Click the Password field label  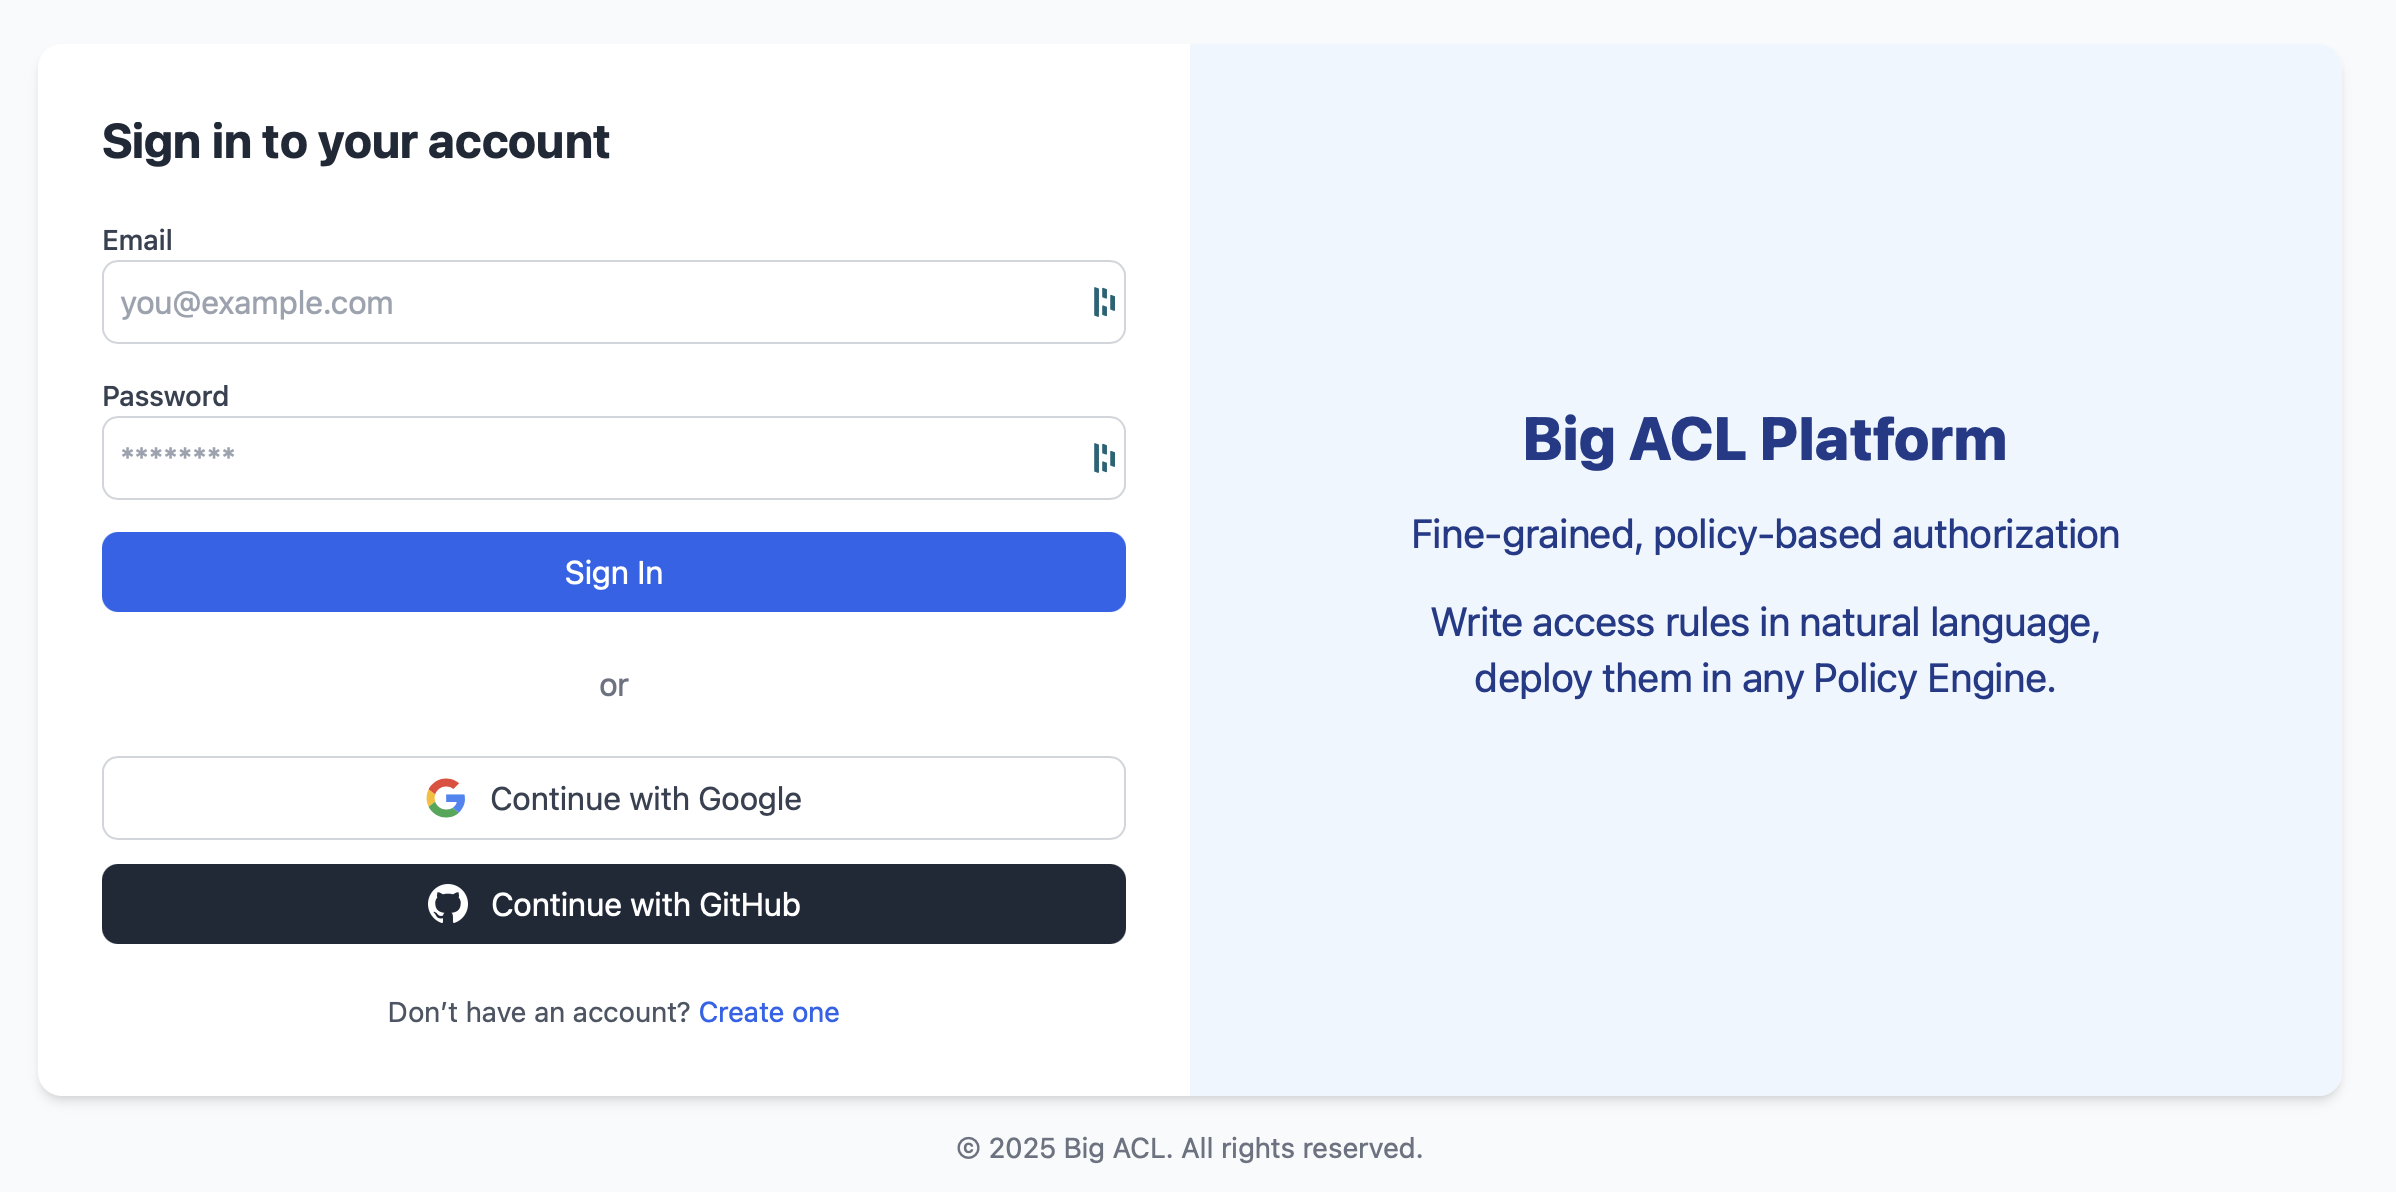165,396
